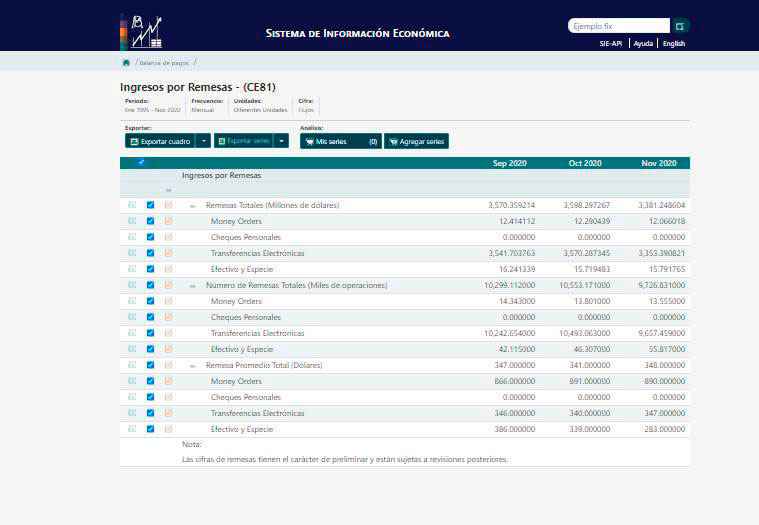Click chart icon for Número de Remesas Totales
Screen dimensions: 759x525
[132, 285]
